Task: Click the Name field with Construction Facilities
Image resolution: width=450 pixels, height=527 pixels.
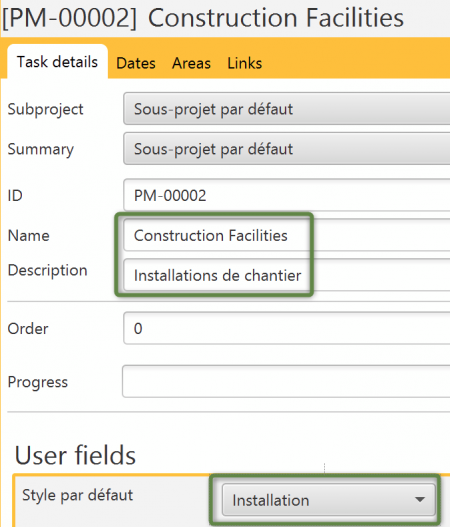Action: point(287,235)
